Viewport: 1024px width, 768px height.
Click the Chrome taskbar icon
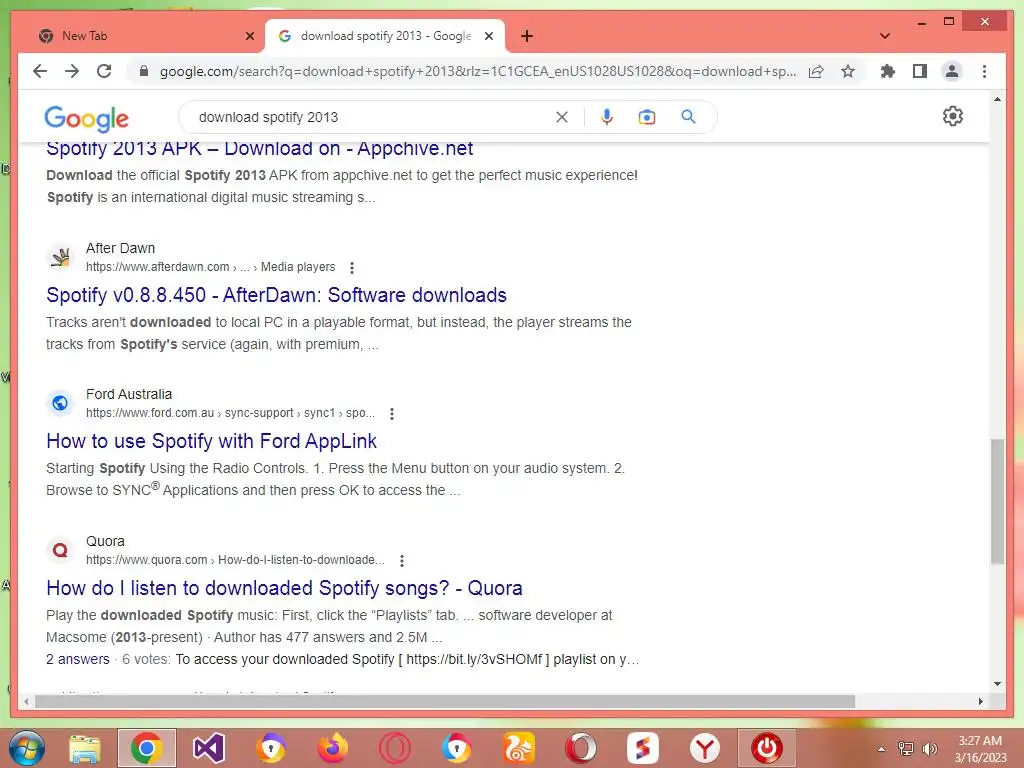(147, 748)
